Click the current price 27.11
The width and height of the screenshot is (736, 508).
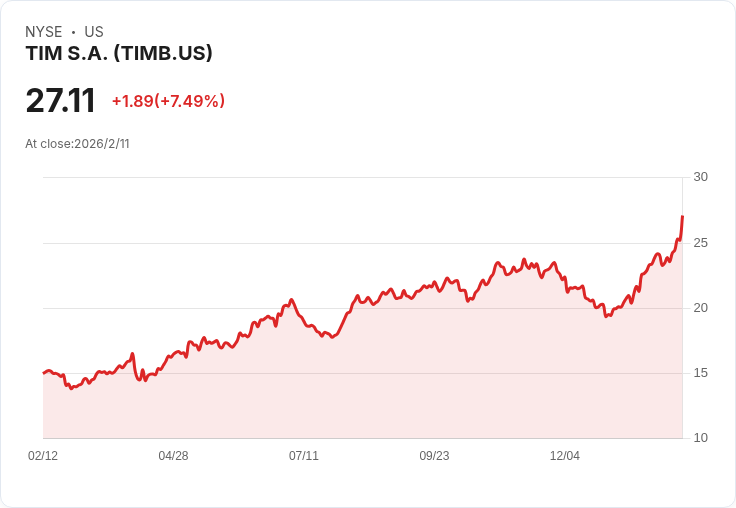[x=61, y=101]
